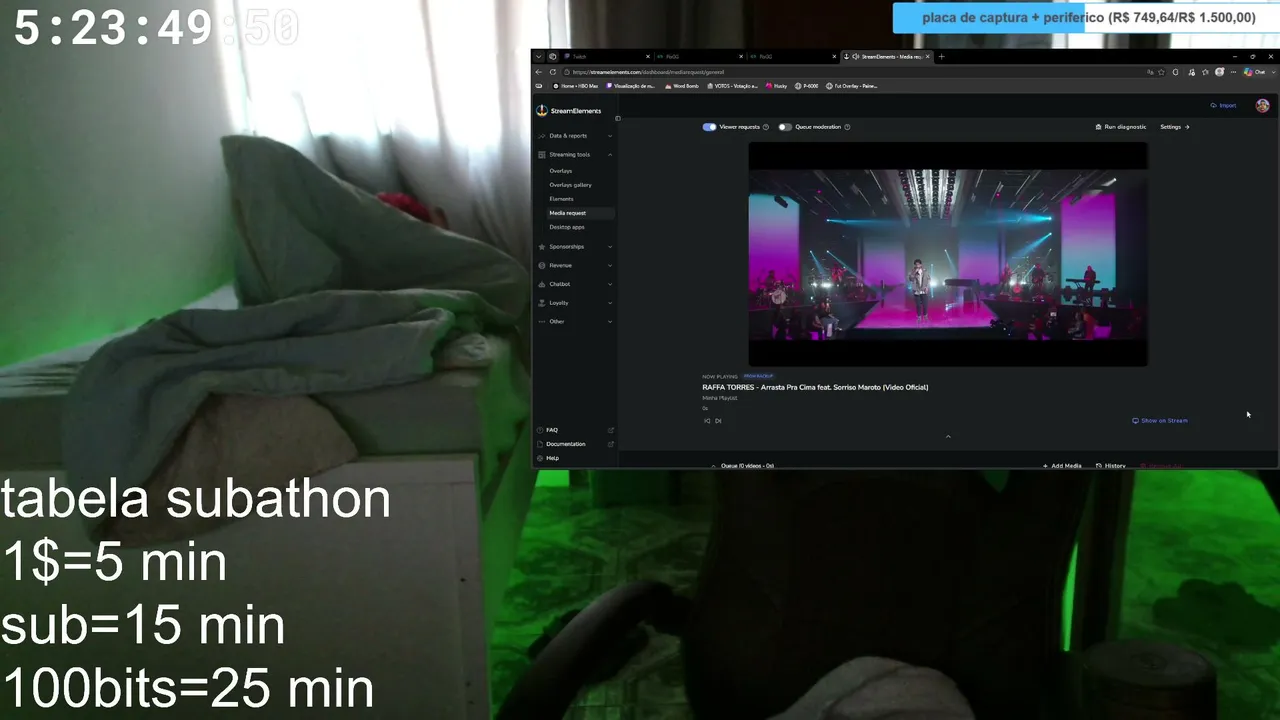Click the Run diagnostic button
The width and height of the screenshot is (1280, 720).
1121,127
